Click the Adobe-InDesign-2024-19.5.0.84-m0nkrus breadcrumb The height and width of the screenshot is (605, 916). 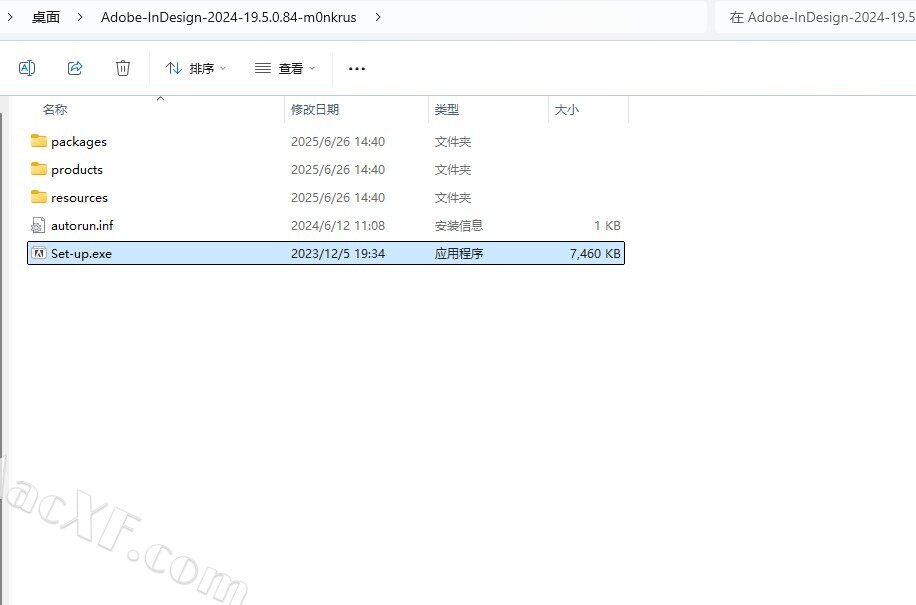click(x=228, y=17)
